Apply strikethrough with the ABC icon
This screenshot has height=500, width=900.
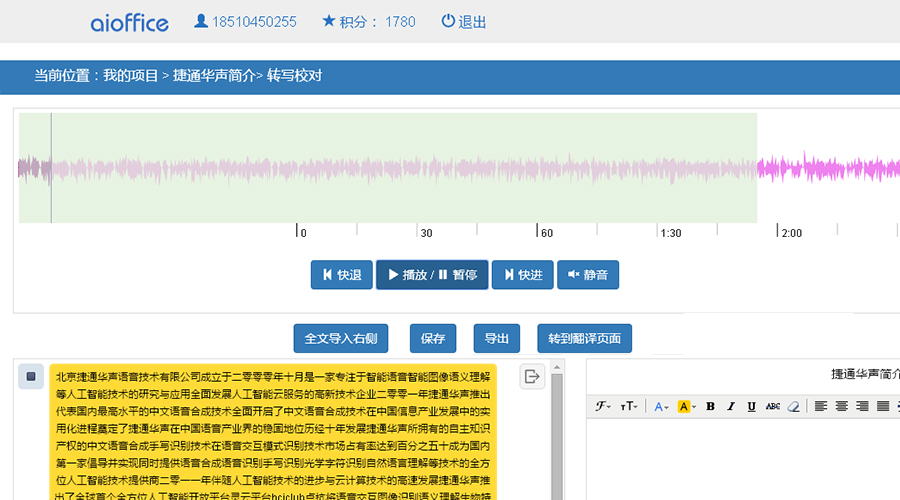[772, 406]
